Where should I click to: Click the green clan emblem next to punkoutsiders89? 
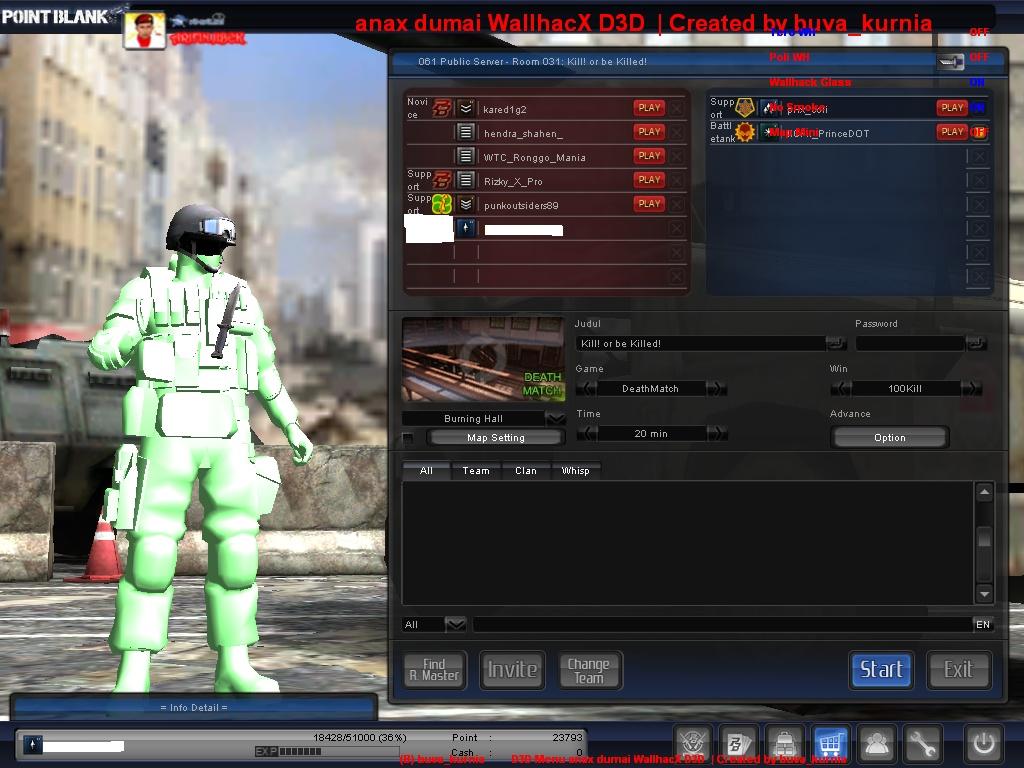click(443, 204)
